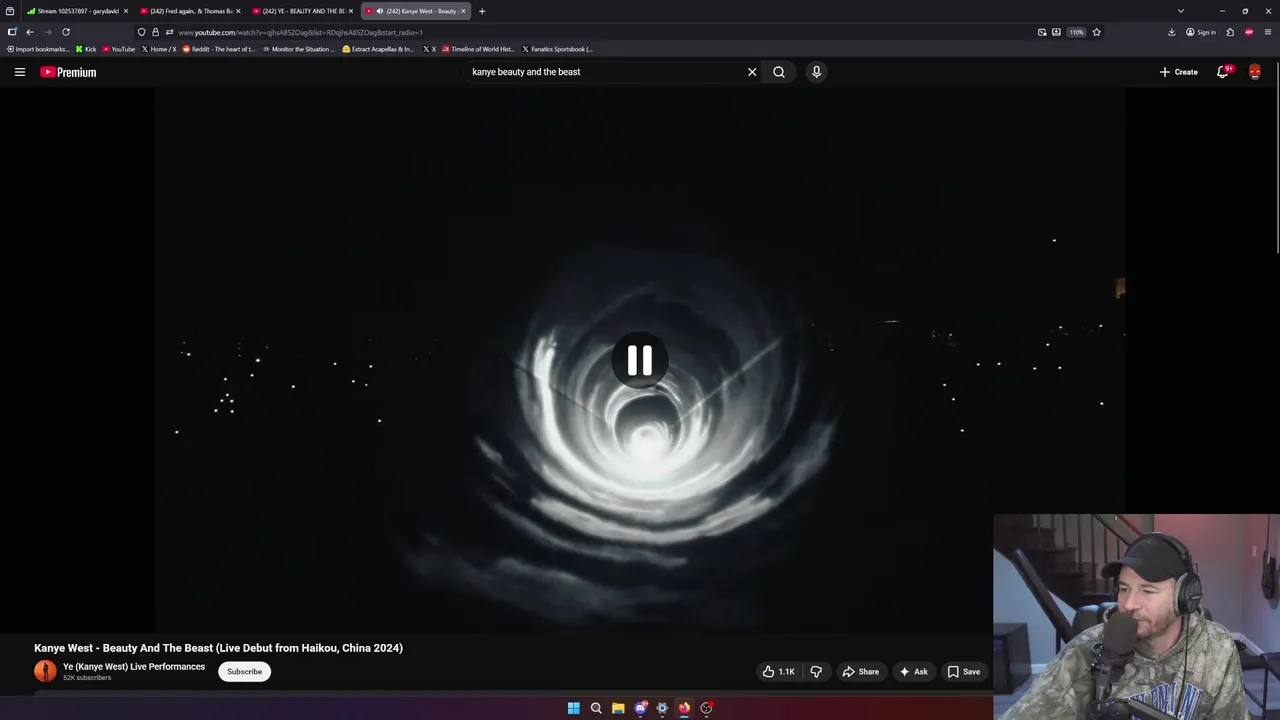
Task: Go to YouTube Premium home logo
Action: 68,72
